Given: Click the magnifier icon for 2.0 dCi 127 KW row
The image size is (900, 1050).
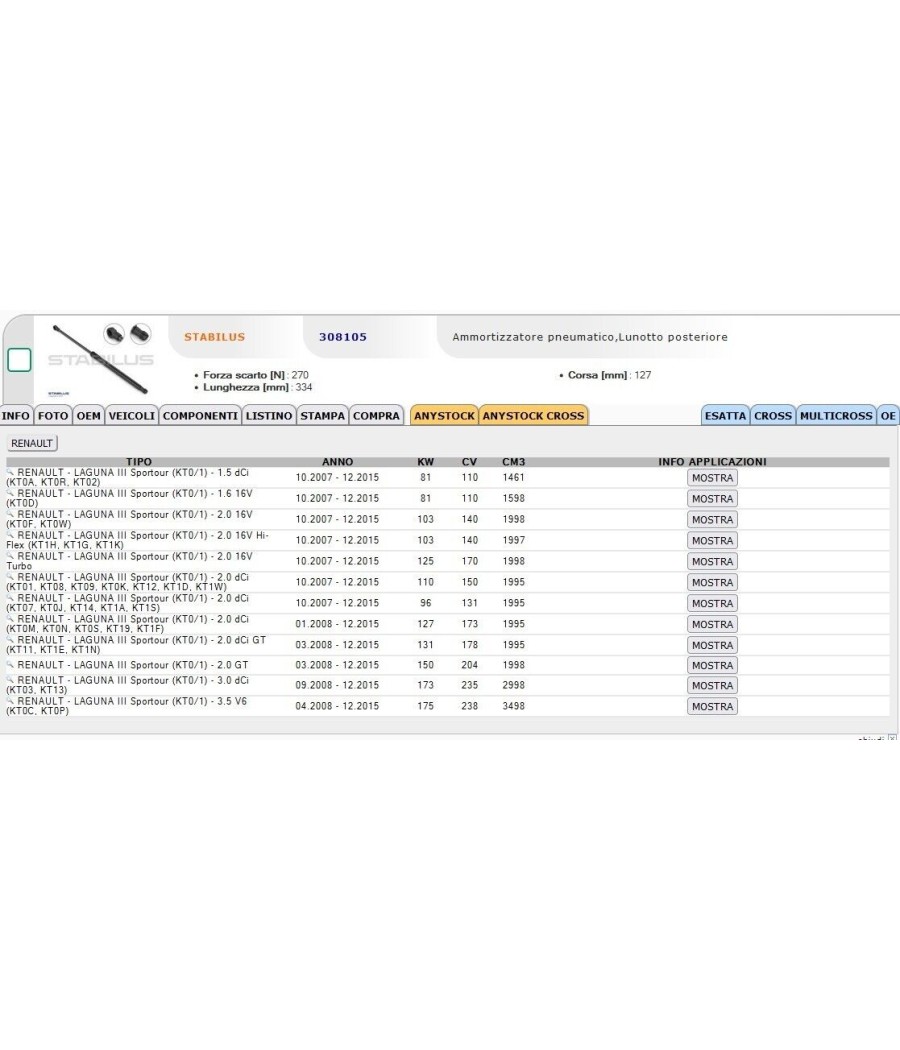Looking at the screenshot, I should coord(10,618).
